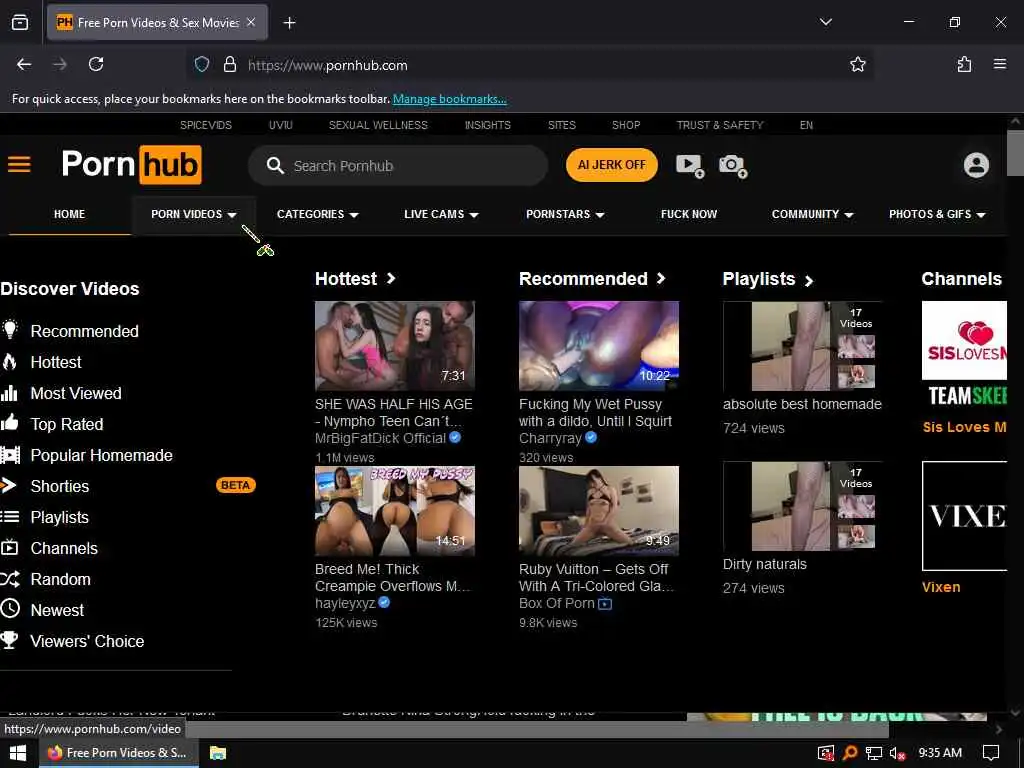Open the list all tabs dropdown
The width and height of the screenshot is (1024, 768).
[825, 22]
